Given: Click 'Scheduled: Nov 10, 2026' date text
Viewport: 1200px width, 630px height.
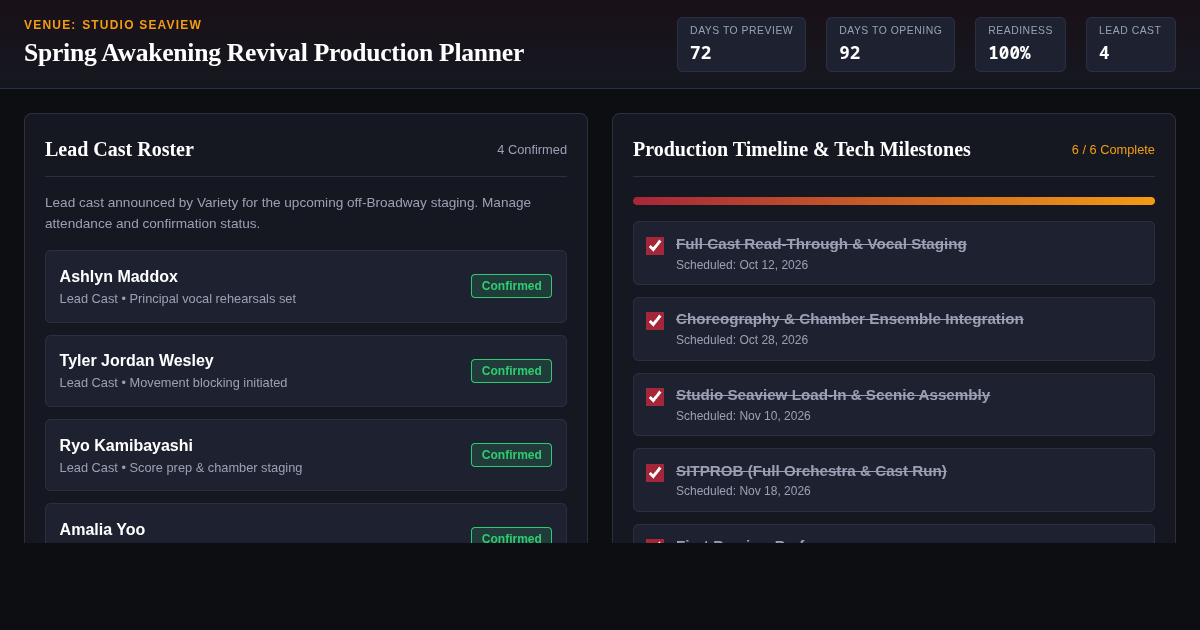Looking at the screenshot, I should tap(743, 416).
